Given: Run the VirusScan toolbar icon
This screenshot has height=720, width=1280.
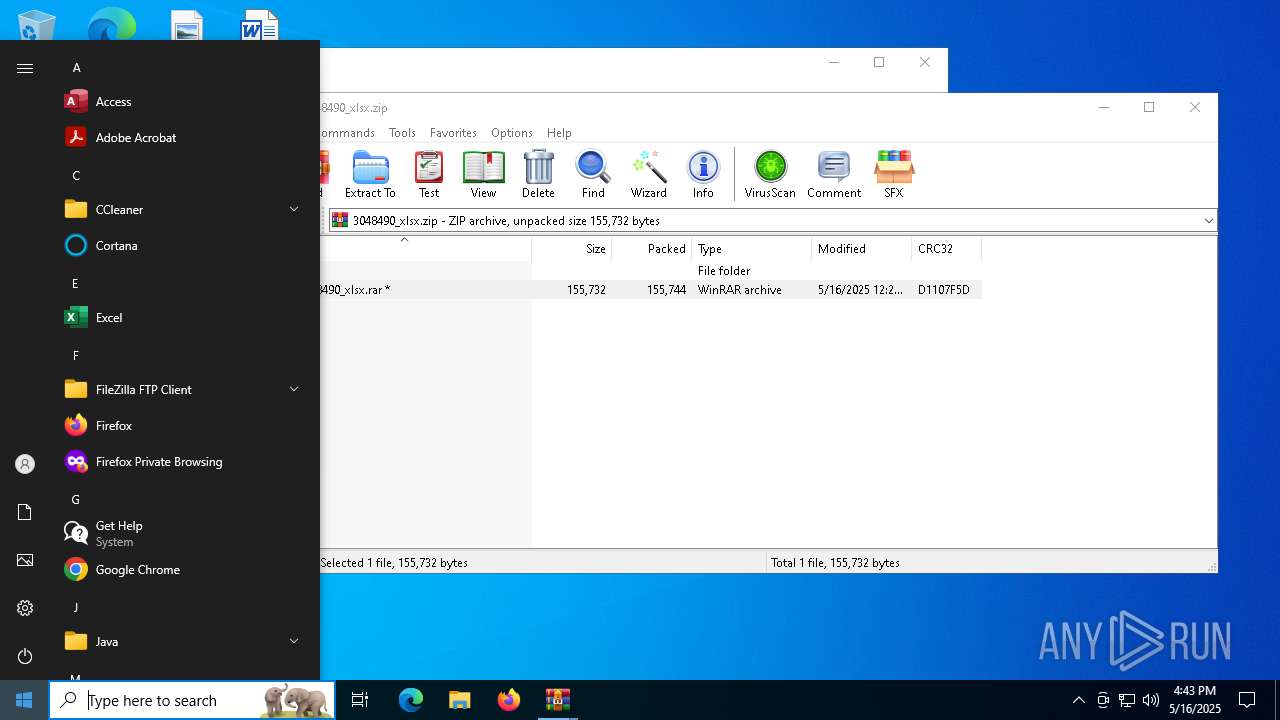Looking at the screenshot, I should [x=770, y=174].
